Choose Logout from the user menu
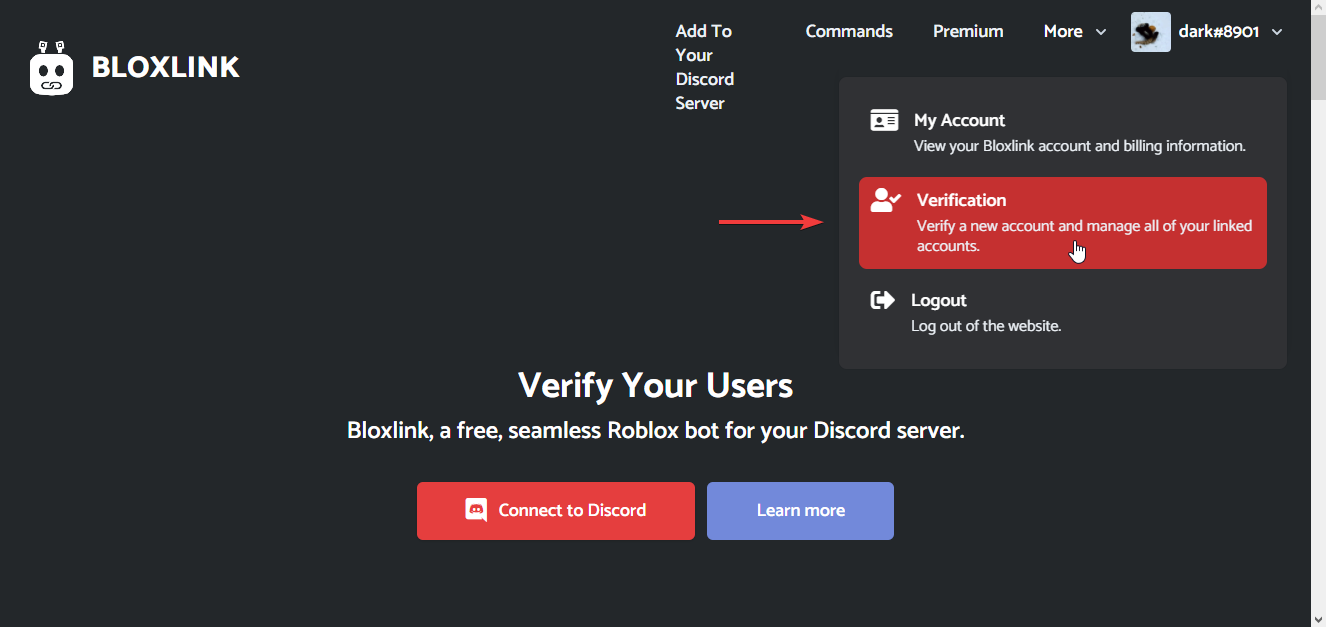 pos(1063,312)
